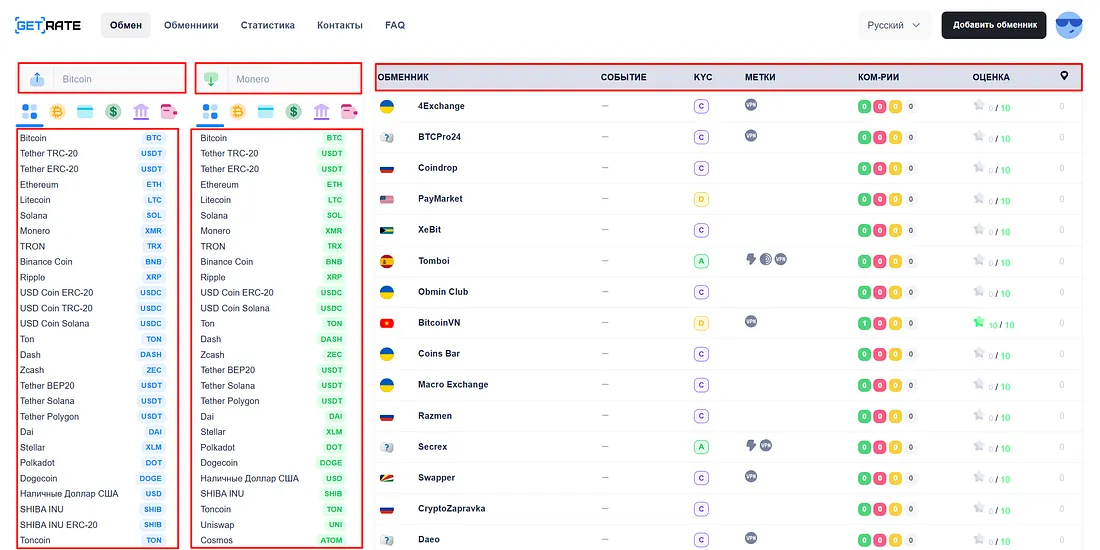
Task: Choose Cosmos ATOM in the receive list
Action: [273, 540]
